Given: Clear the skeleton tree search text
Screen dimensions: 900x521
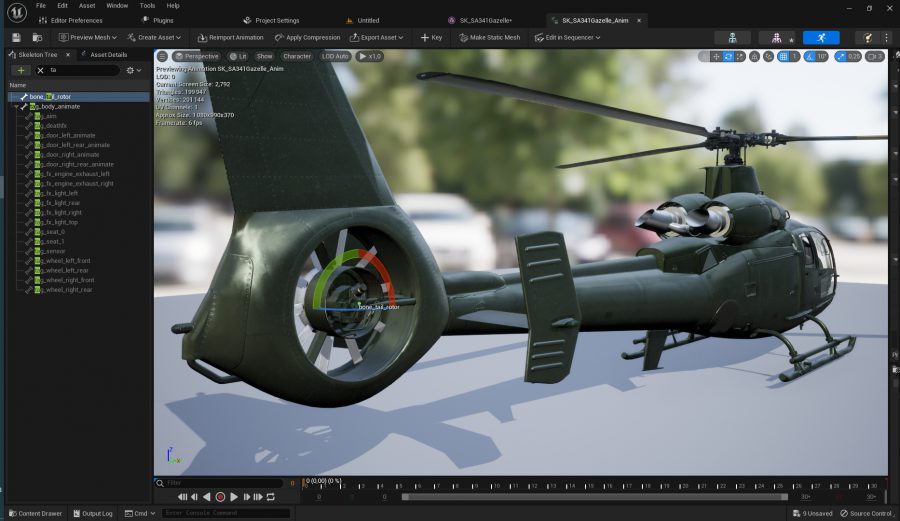Looking at the screenshot, I should coord(40,71).
